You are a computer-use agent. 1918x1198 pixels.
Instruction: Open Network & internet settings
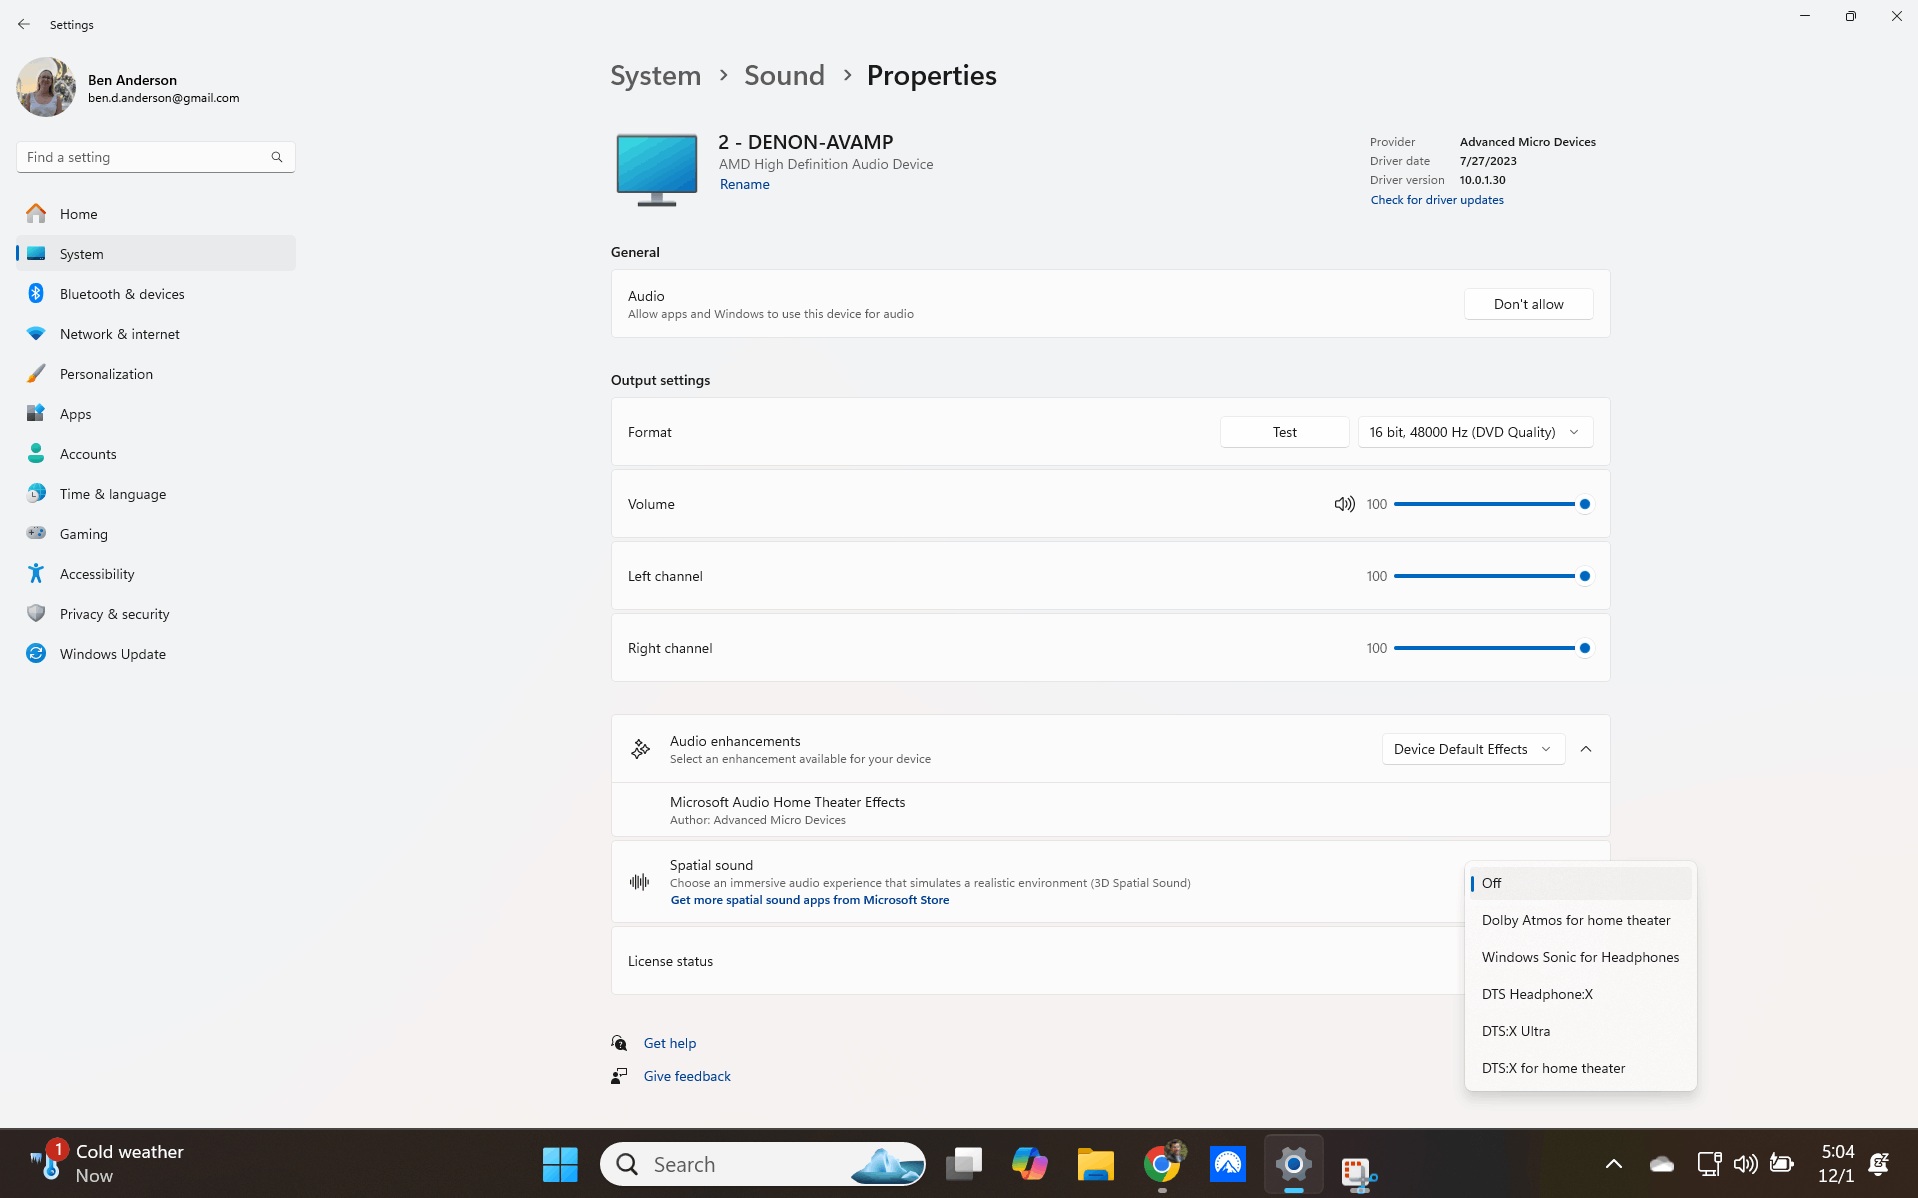point(156,334)
